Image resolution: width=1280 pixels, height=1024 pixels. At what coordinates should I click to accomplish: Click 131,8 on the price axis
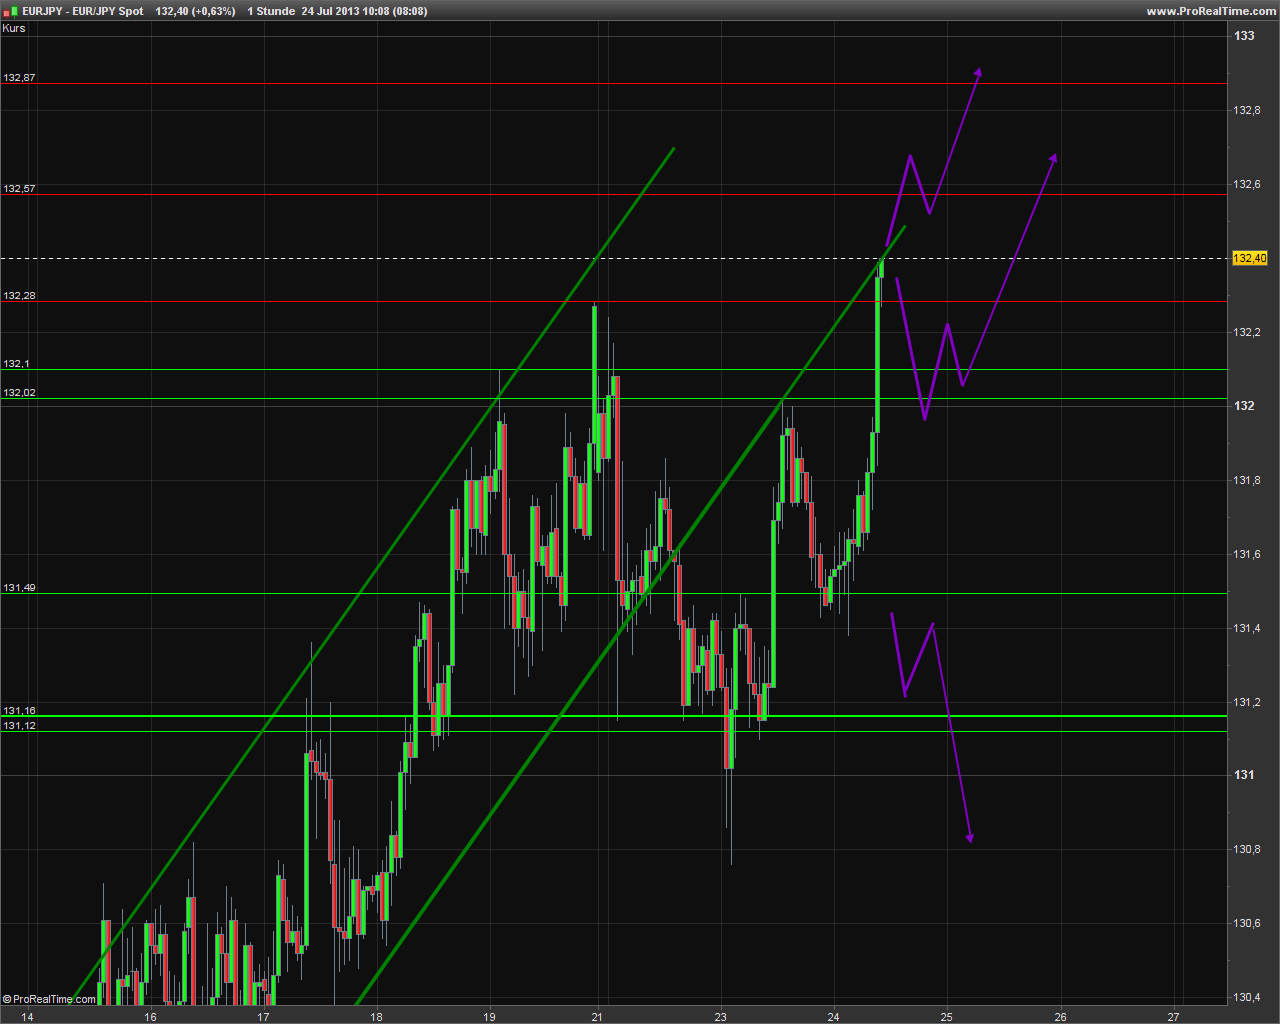click(1247, 480)
